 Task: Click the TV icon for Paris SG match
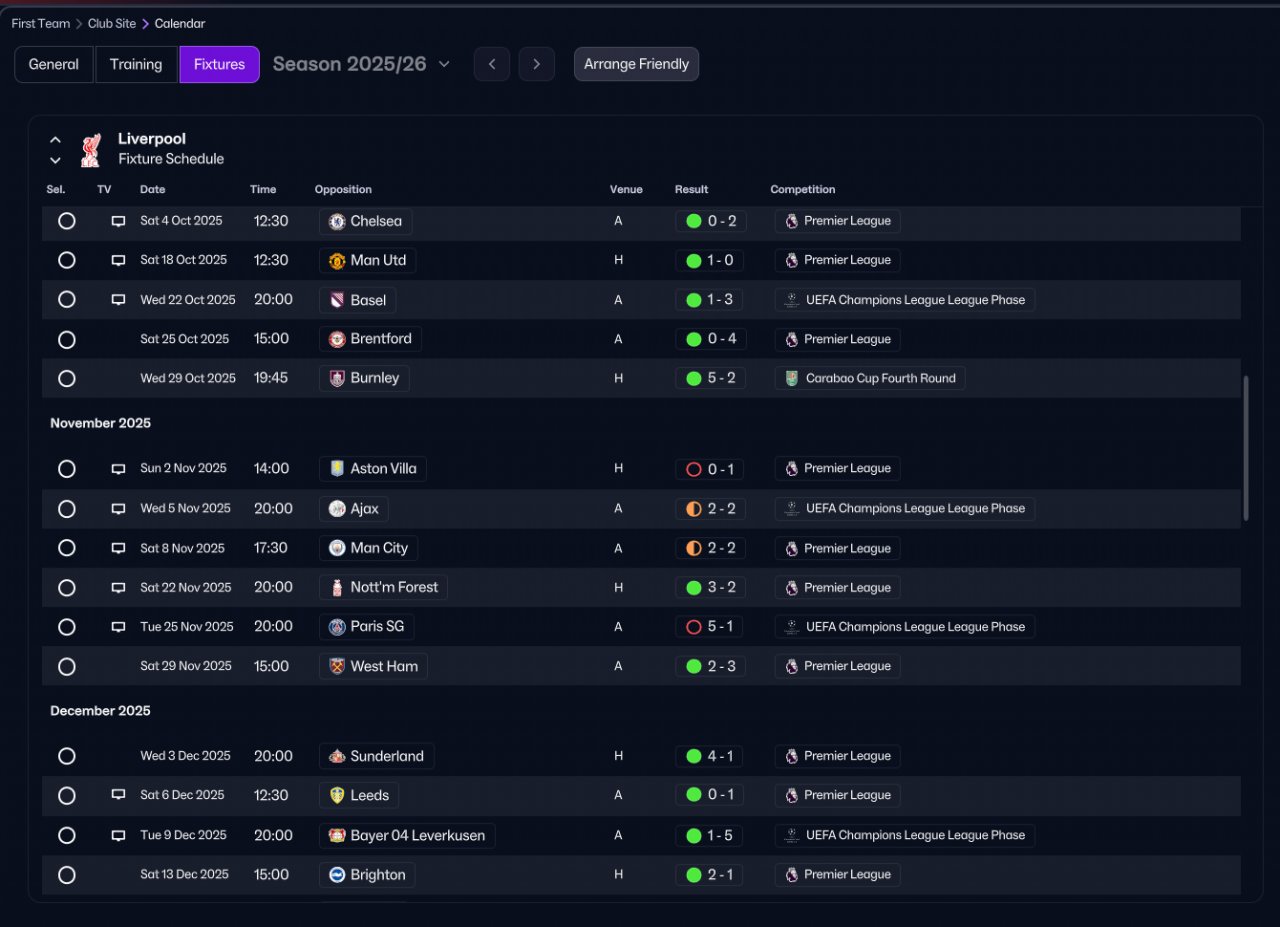(118, 627)
